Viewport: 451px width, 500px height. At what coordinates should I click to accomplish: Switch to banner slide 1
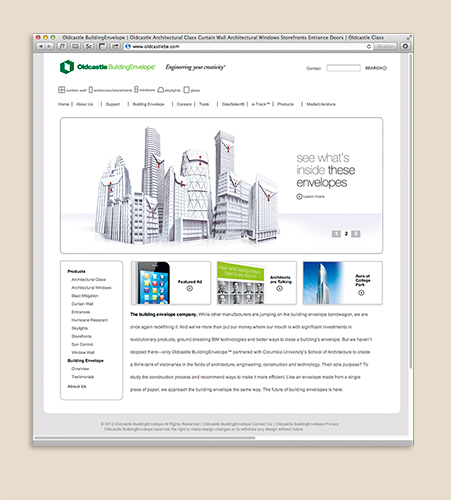(x=336, y=234)
